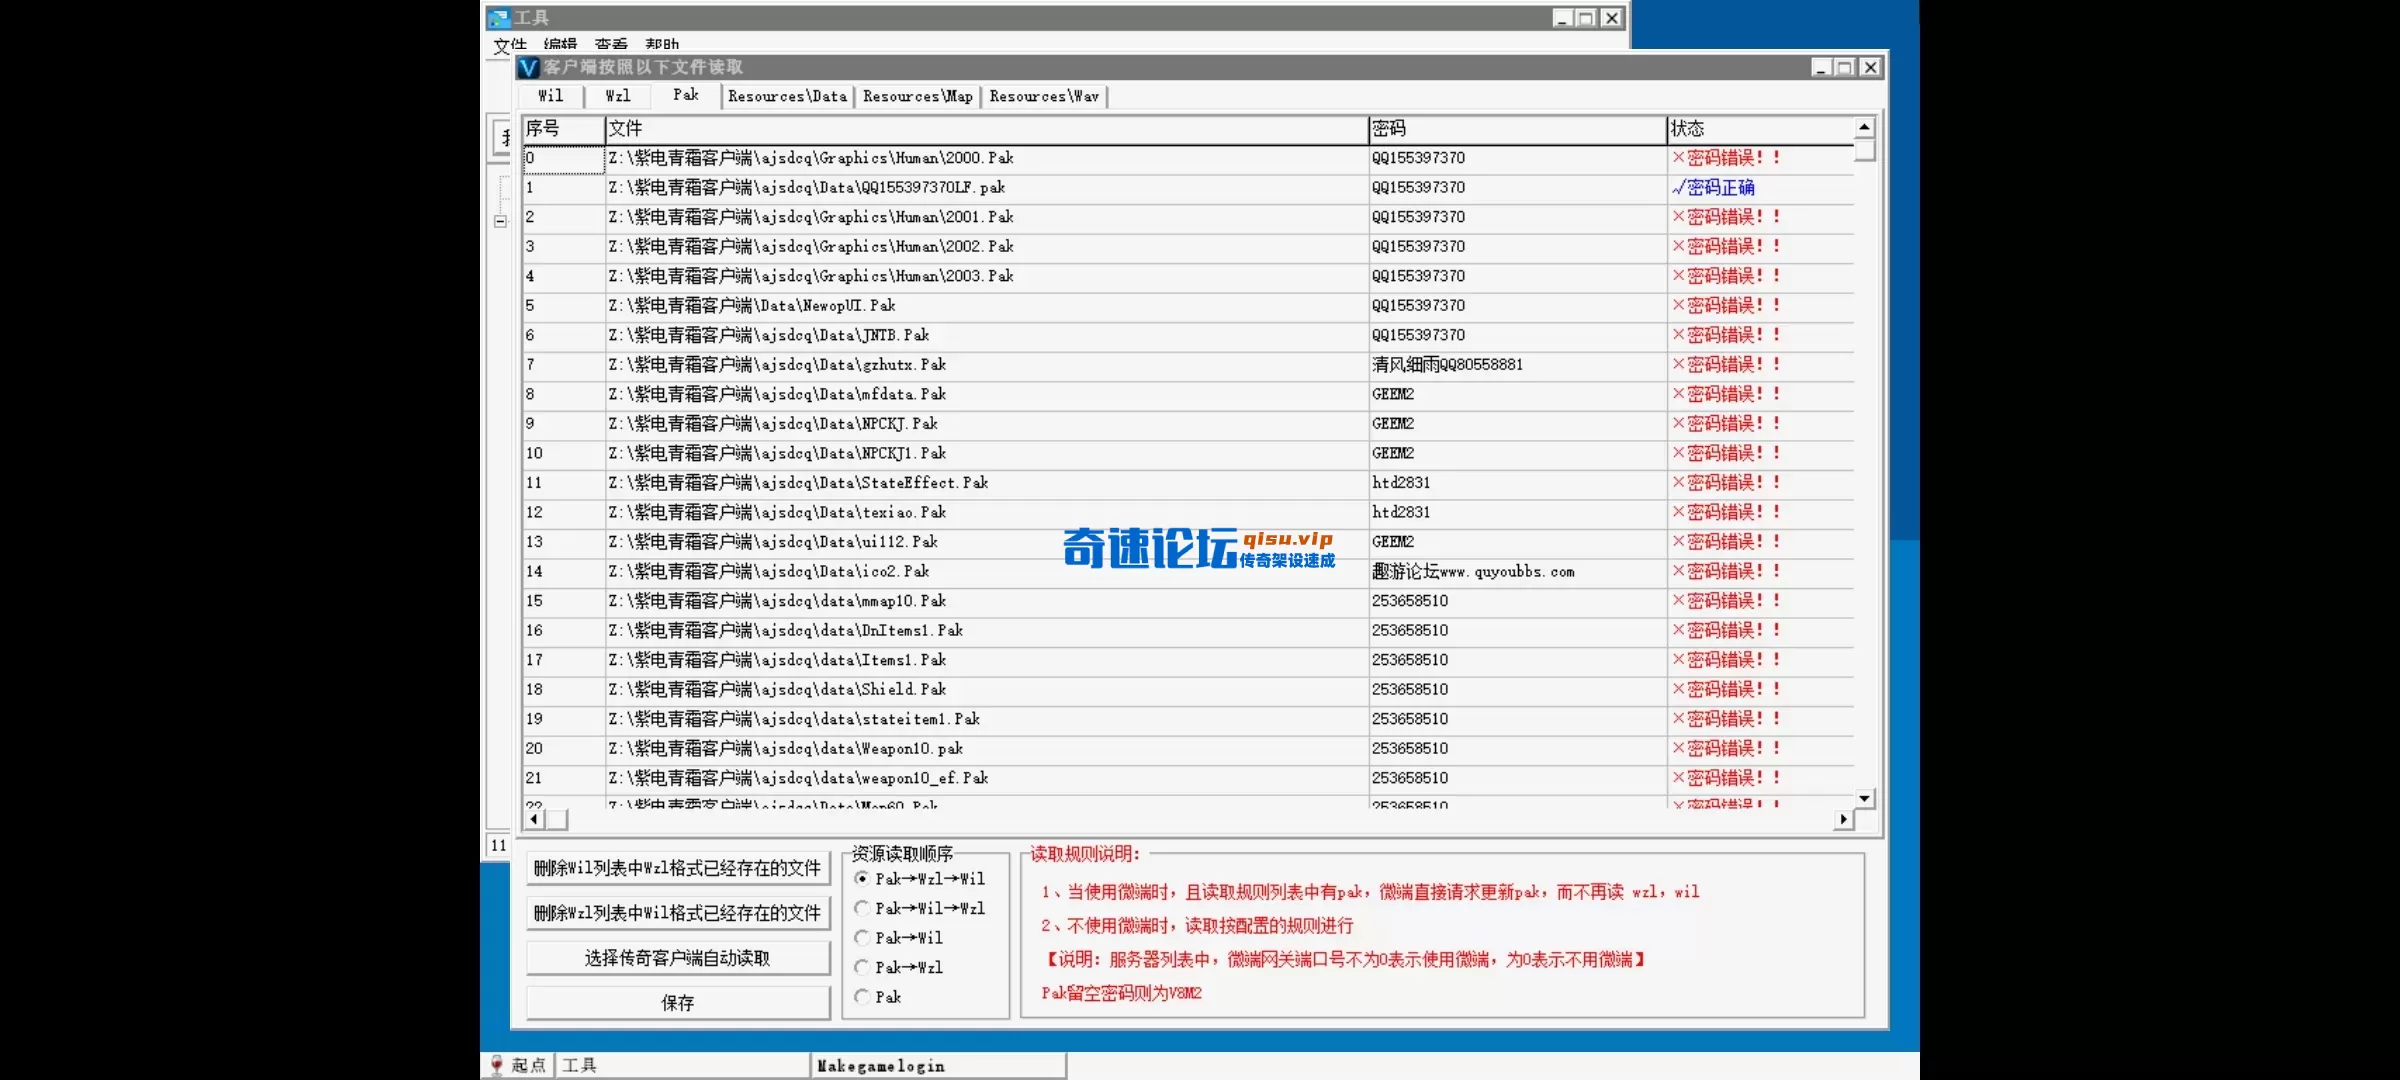This screenshot has width=2400, height=1080.
Task: Click the 保存 button
Action: pos(676,1002)
